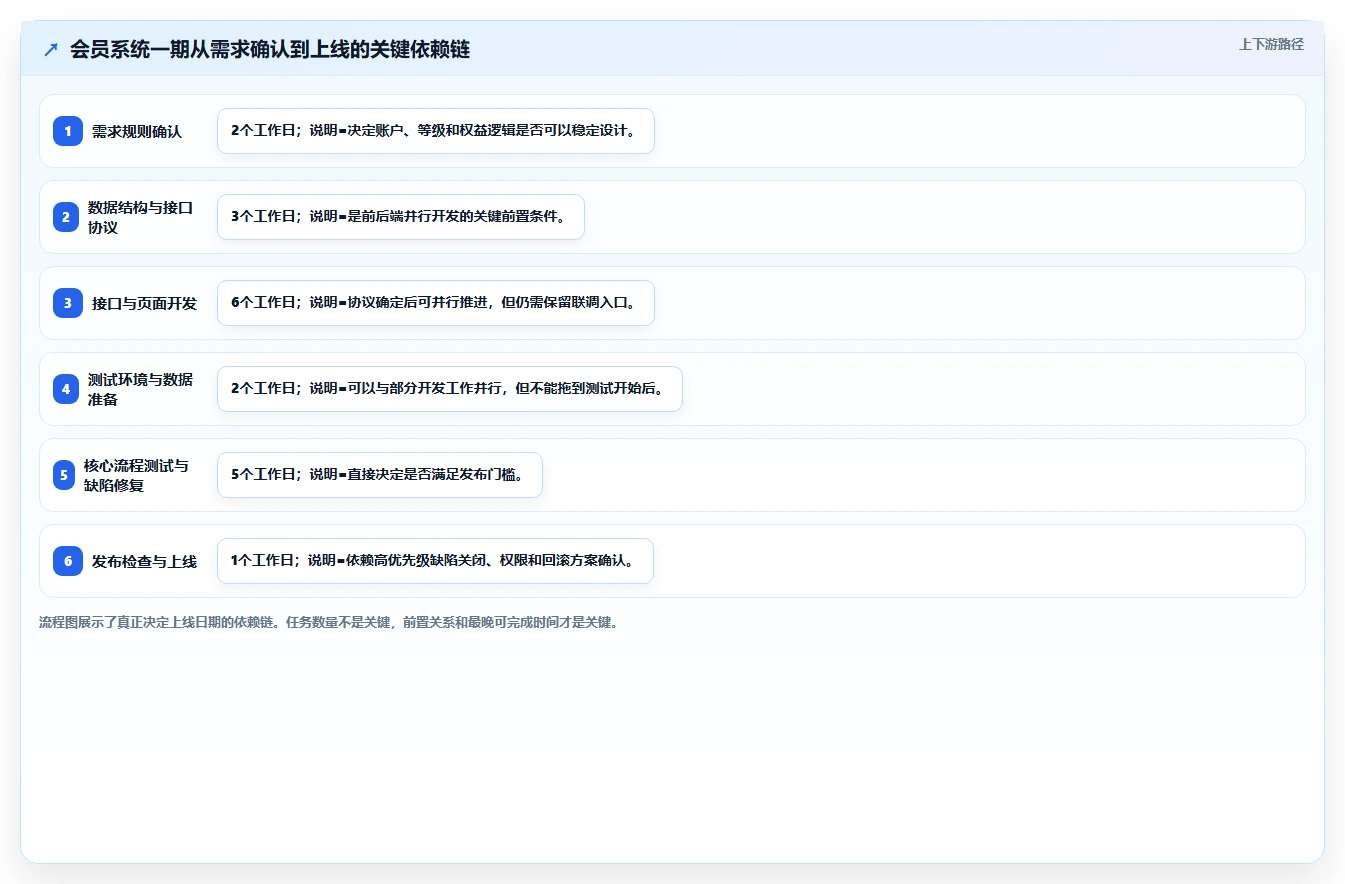
Task: Click step number badge 6
Action: coord(68,561)
